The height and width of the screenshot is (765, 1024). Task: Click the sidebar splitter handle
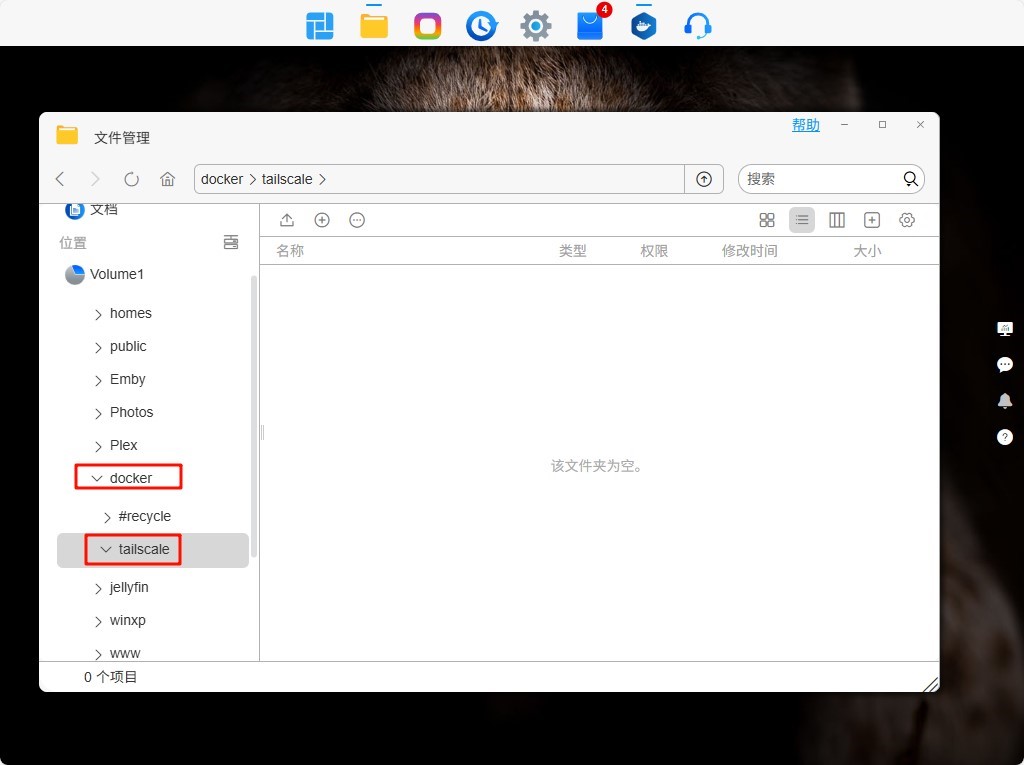point(262,432)
